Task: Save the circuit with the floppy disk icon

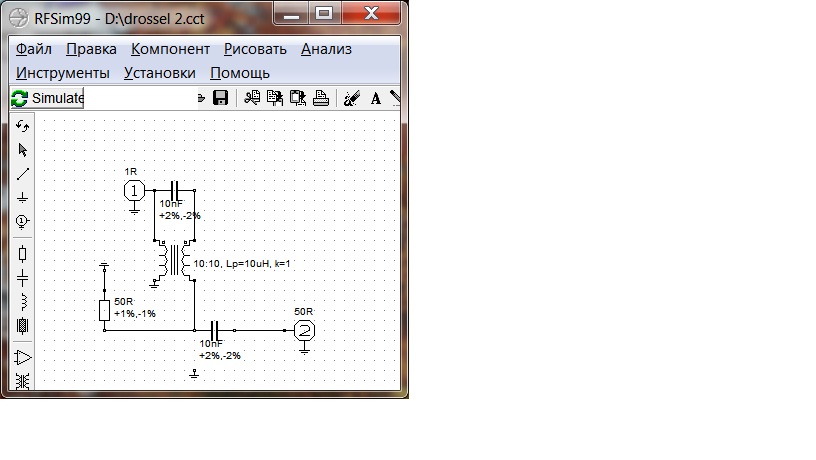Action: [221, 98]
